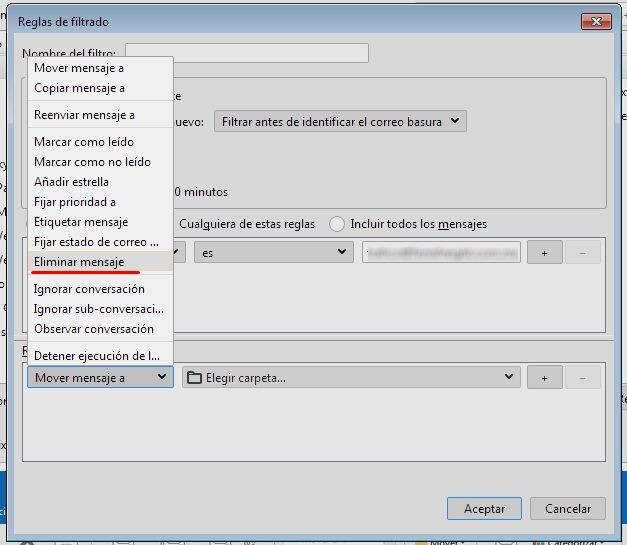Click the 'Nombre del filtro' text field

247,53
